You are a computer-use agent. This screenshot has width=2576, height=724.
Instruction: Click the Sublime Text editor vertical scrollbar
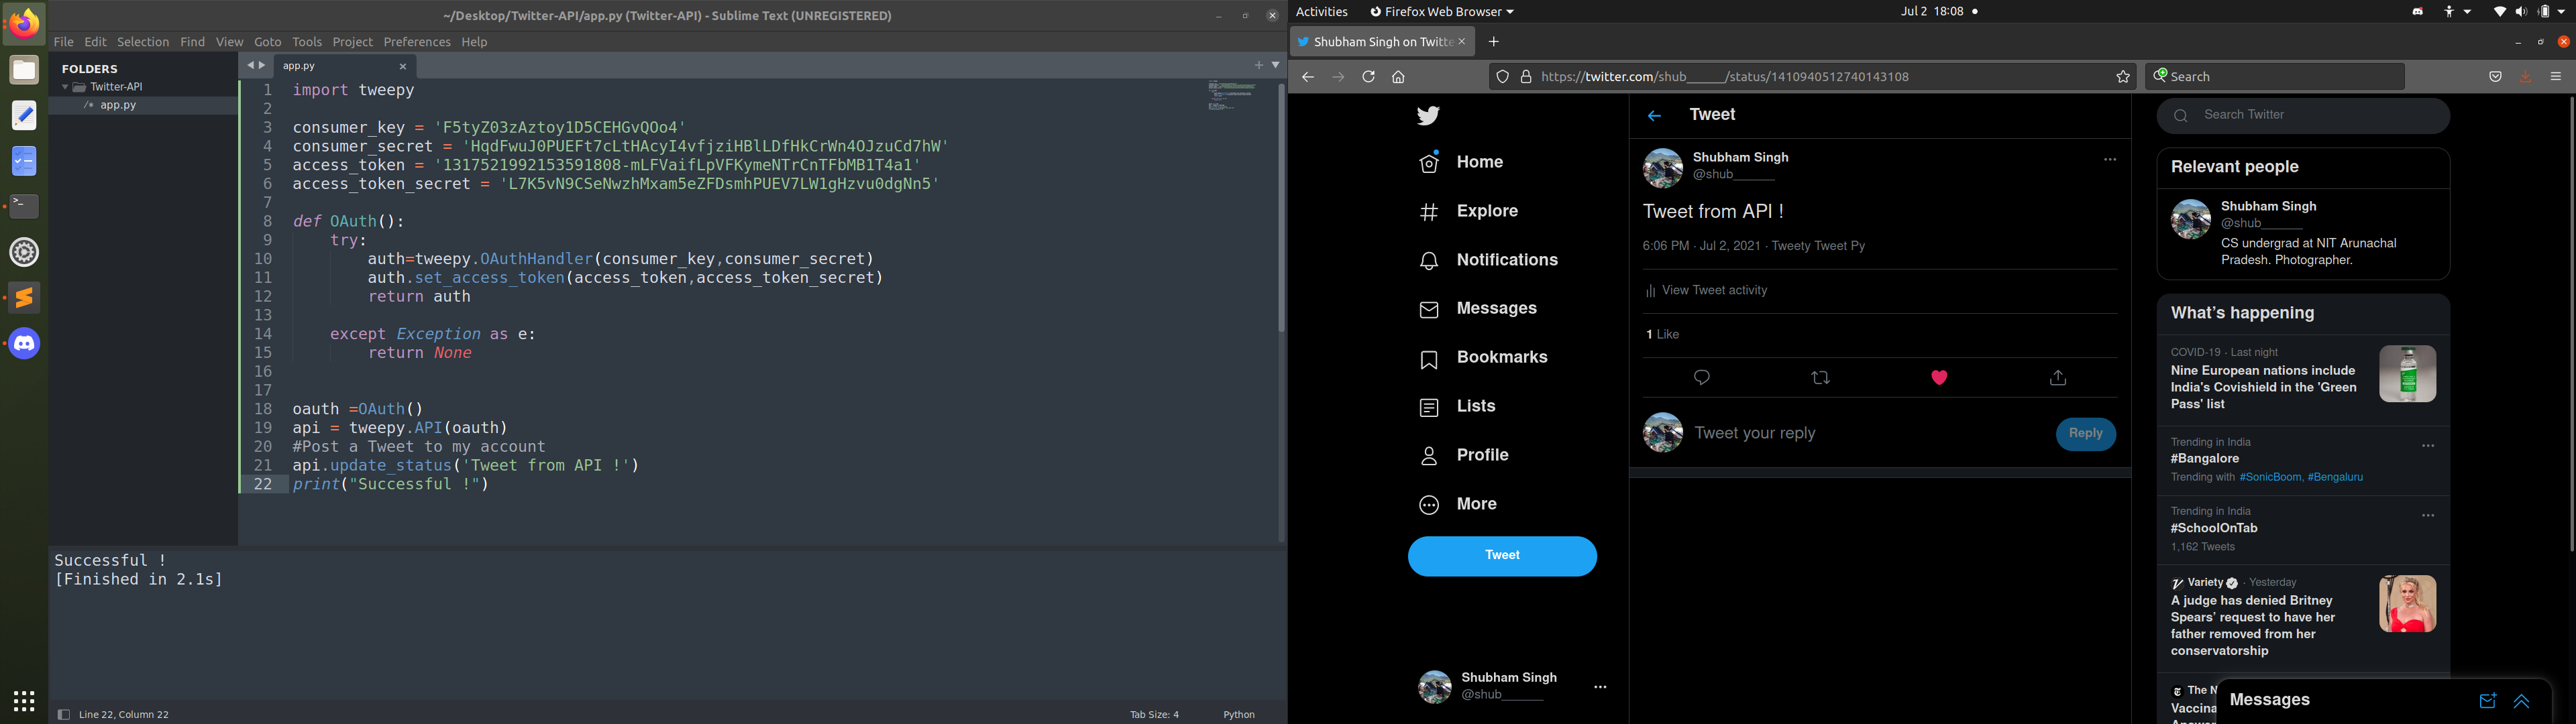pyautogui.click(x=1281, y=210)
